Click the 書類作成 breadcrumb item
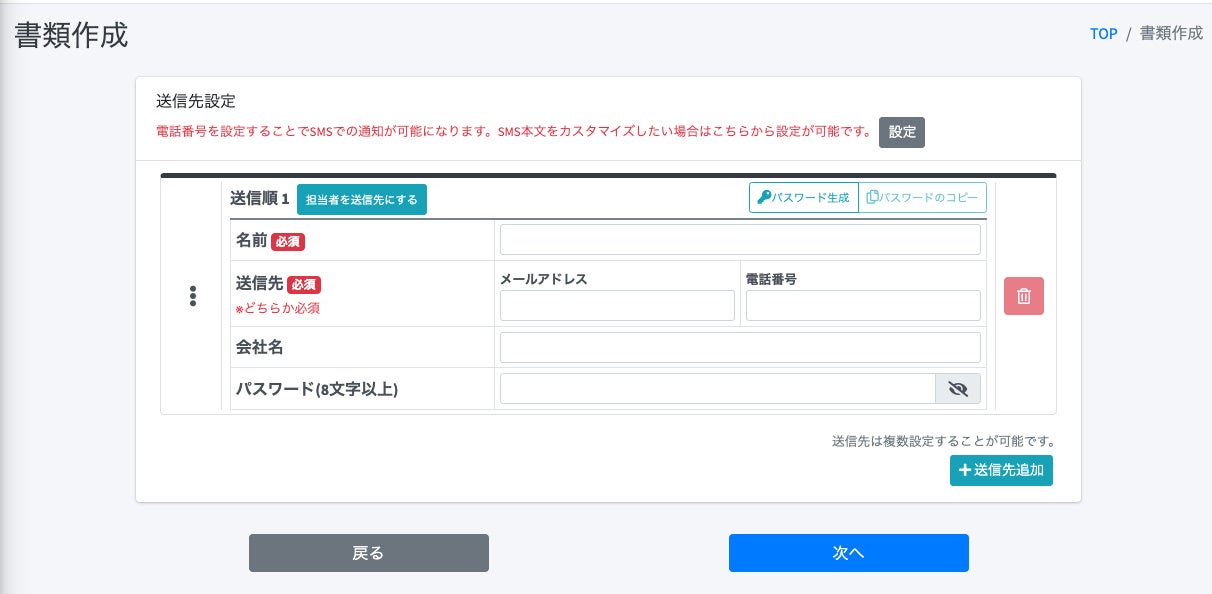The height and width of the screenshot is (594, 1212). tap(1171, 34)
